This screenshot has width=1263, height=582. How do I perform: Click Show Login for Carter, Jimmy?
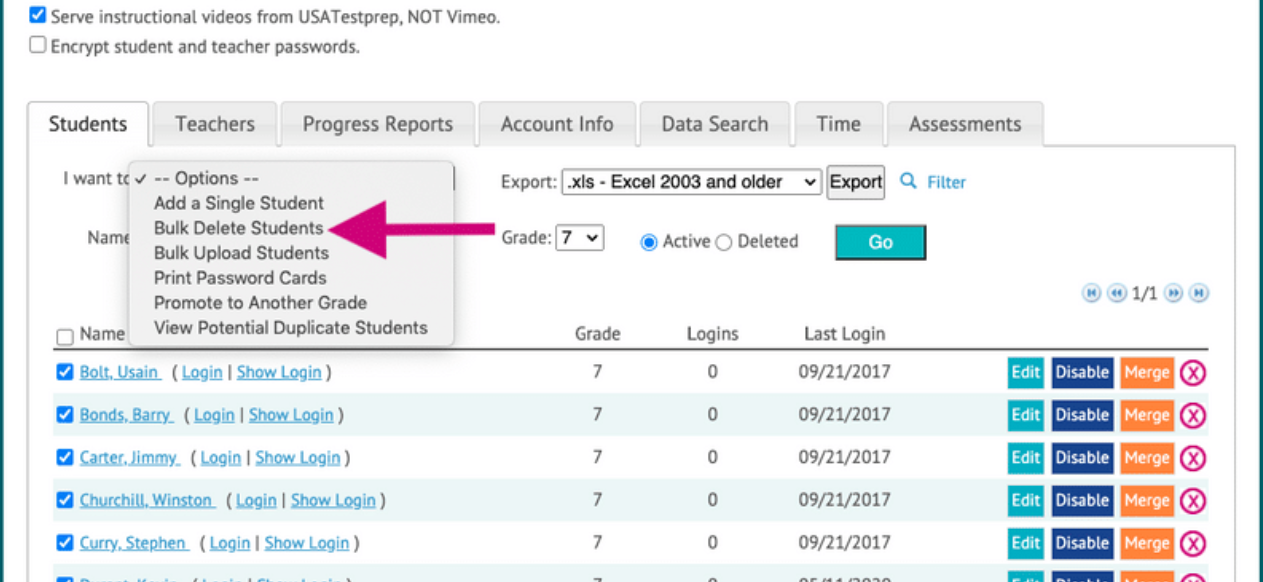point(298,458)
